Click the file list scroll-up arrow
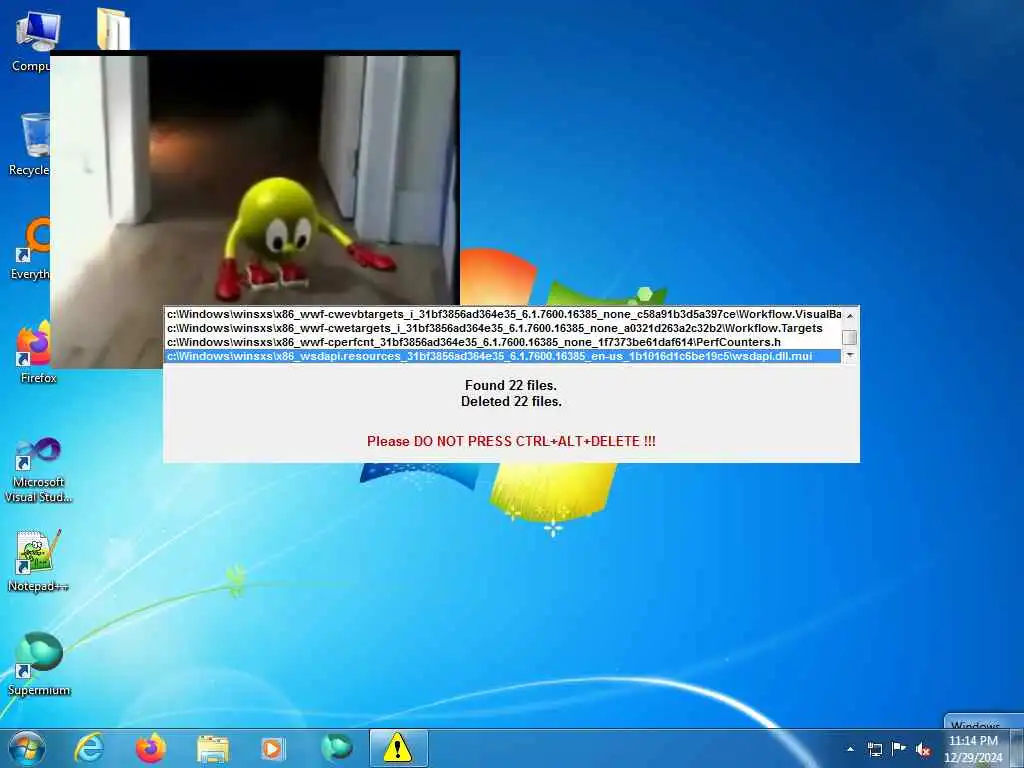This screenshot has width=1024, height=768. (x=850, y=315)
